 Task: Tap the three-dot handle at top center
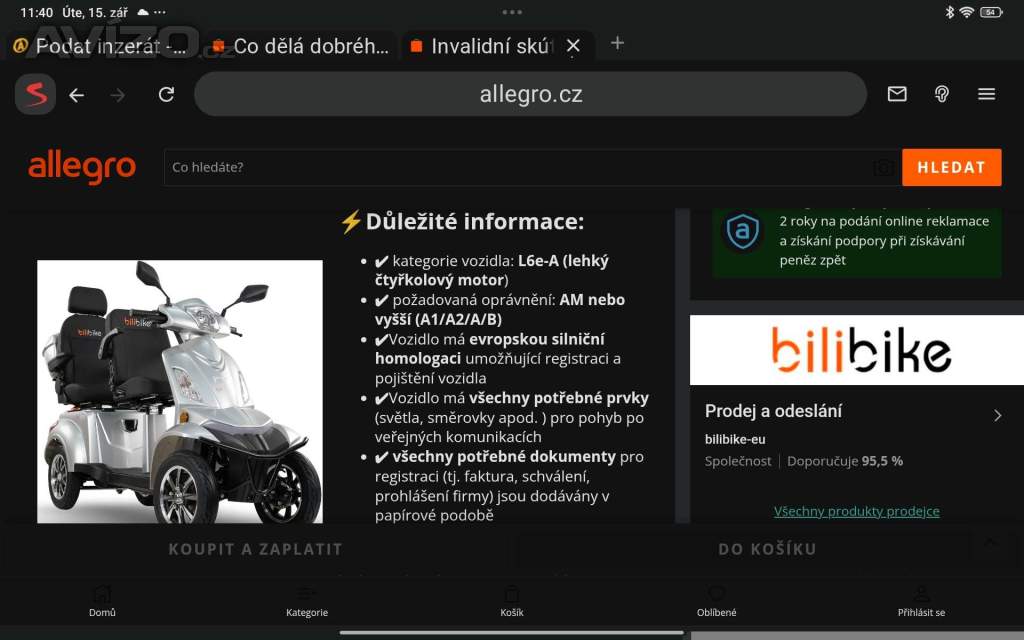point(512,12)
